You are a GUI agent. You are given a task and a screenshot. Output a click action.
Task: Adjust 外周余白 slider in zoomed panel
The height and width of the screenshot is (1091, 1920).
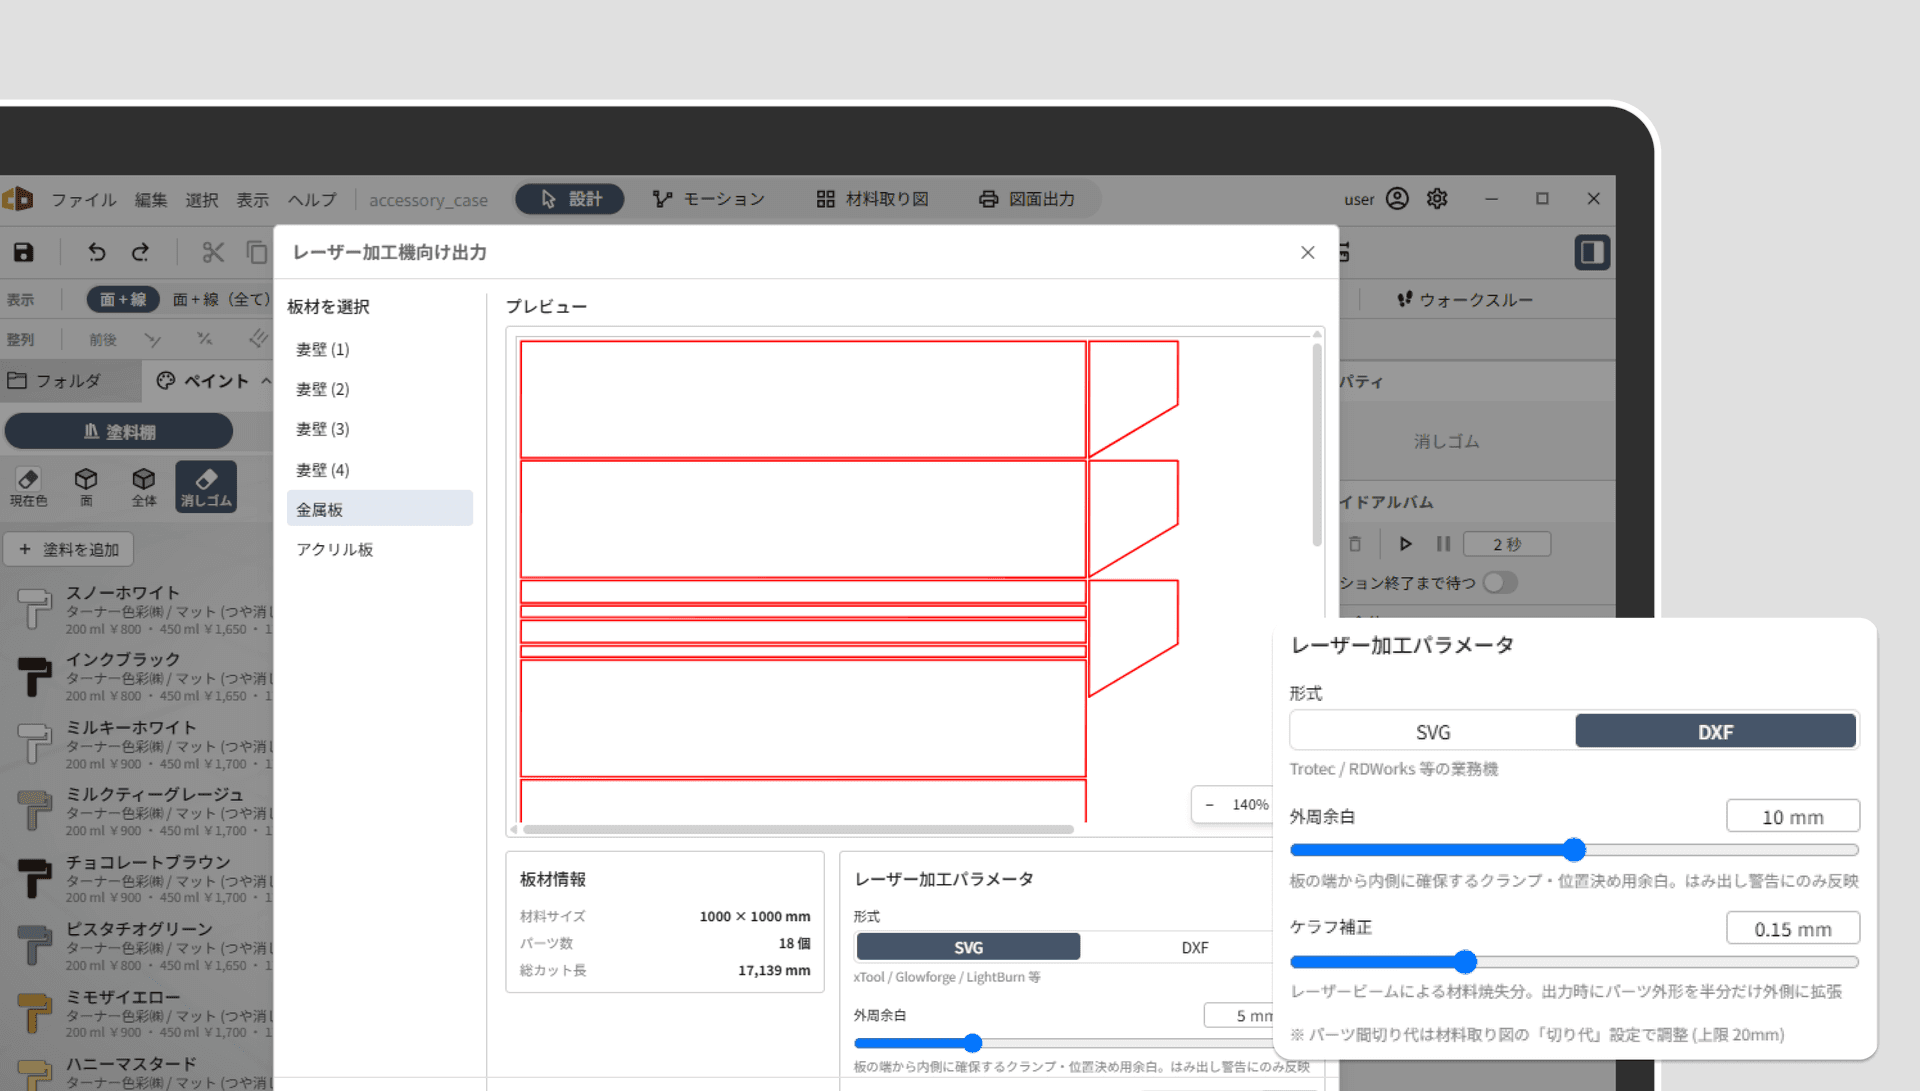[1574, 850]
